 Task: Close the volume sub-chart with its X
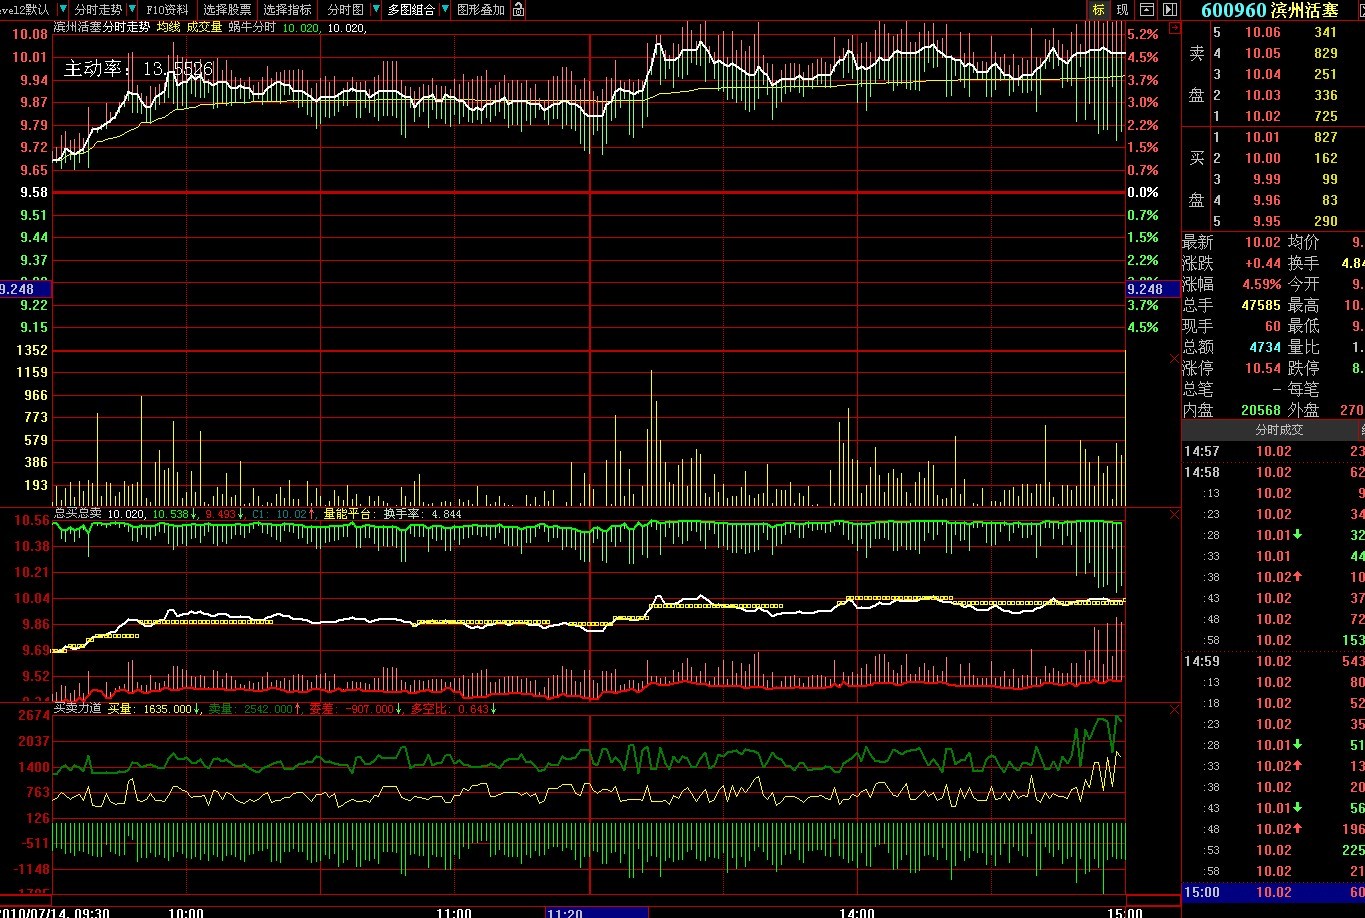(1174, 357)
